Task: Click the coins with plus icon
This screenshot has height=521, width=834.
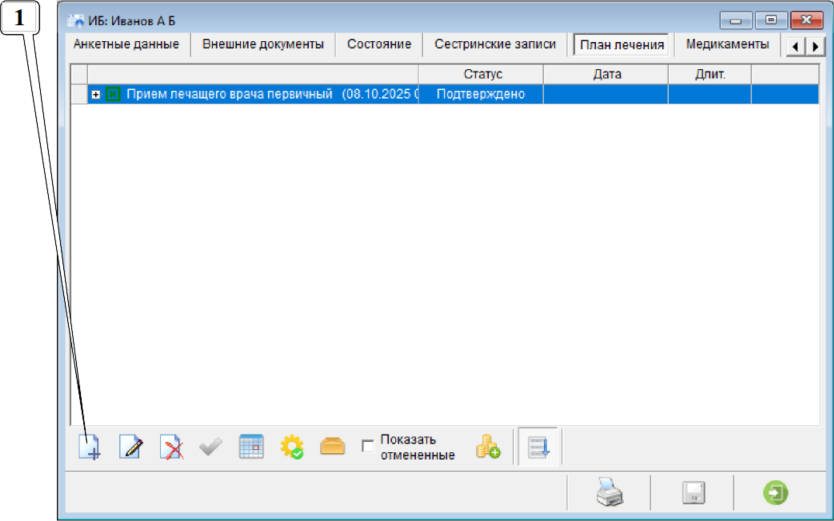Action: point(488,447)
